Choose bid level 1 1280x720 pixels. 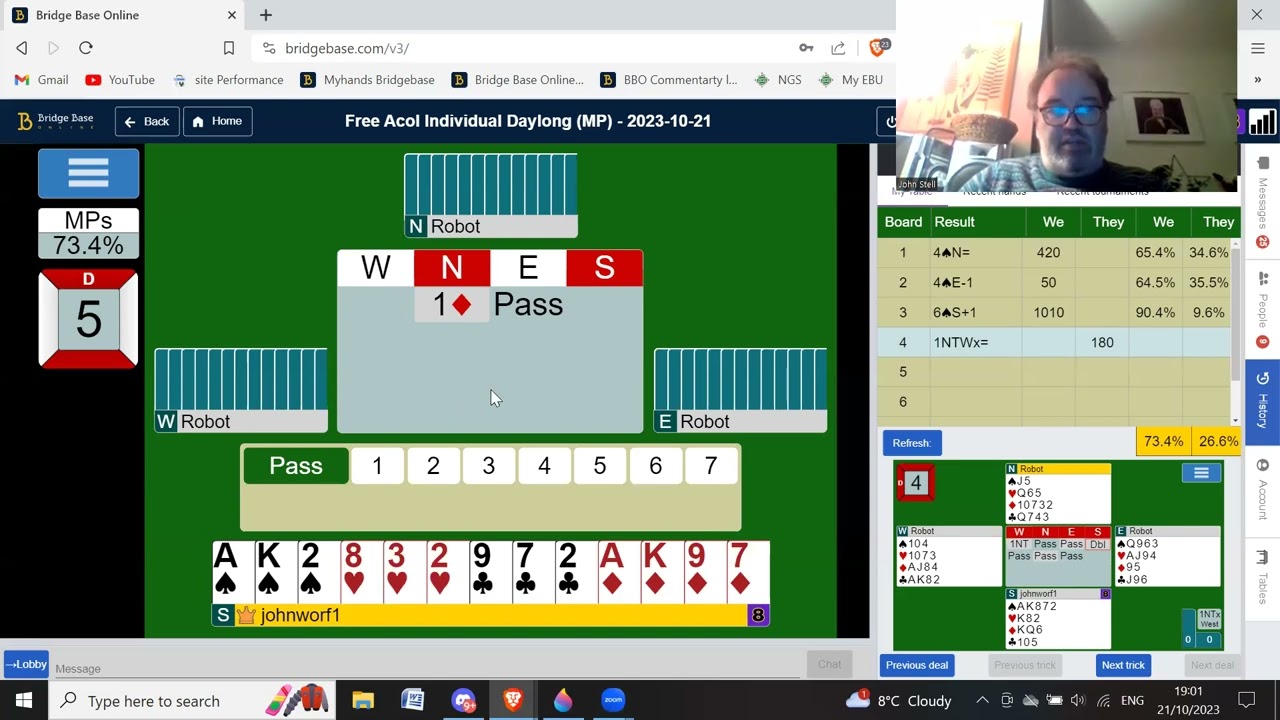[x=377, y=466]
